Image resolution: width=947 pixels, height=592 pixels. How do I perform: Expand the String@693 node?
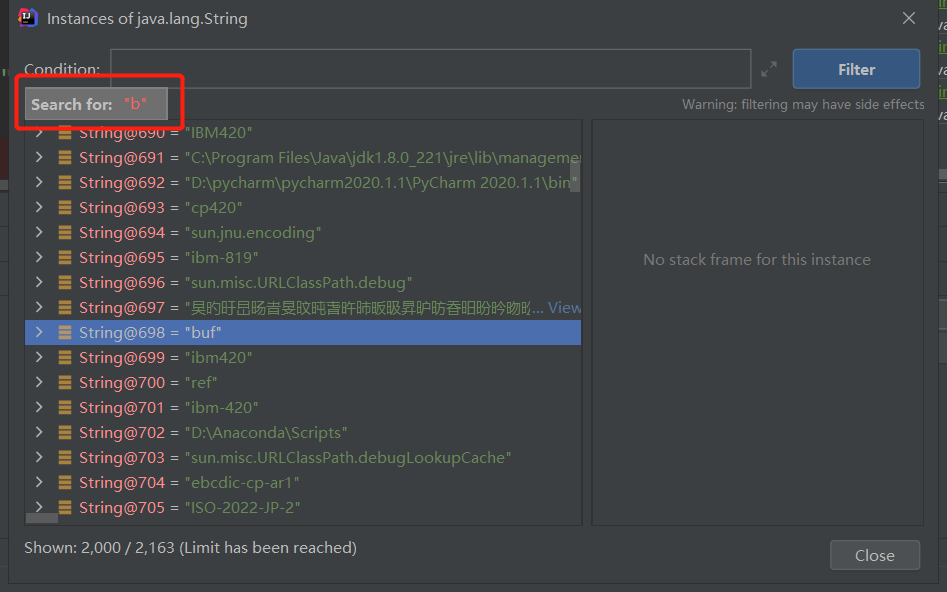pos(39,207)
